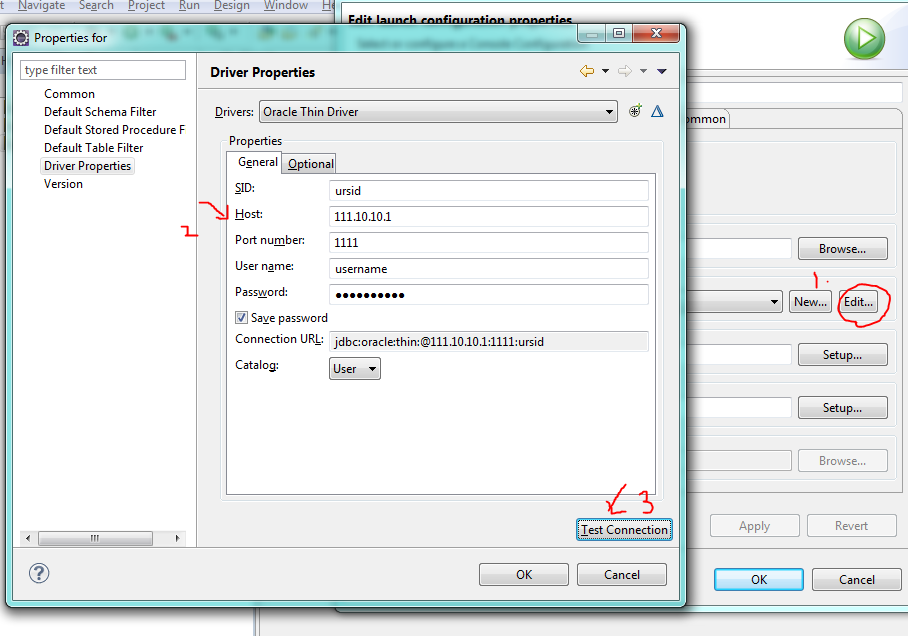This screenshot has height=636, width=908.
Task: Click the enabled Browse... button in launch configuration window
Action: click(x=843, y=248)
